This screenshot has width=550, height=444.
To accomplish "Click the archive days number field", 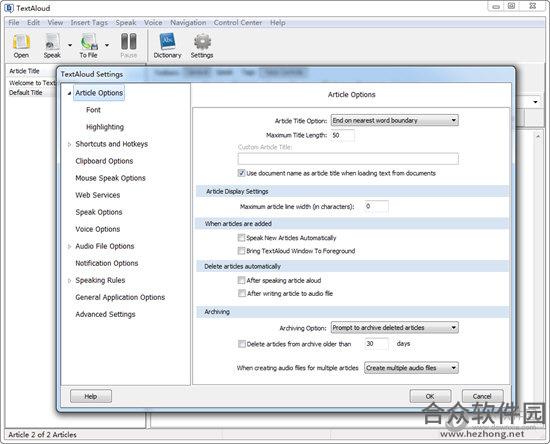I will [x=376, y=344].
